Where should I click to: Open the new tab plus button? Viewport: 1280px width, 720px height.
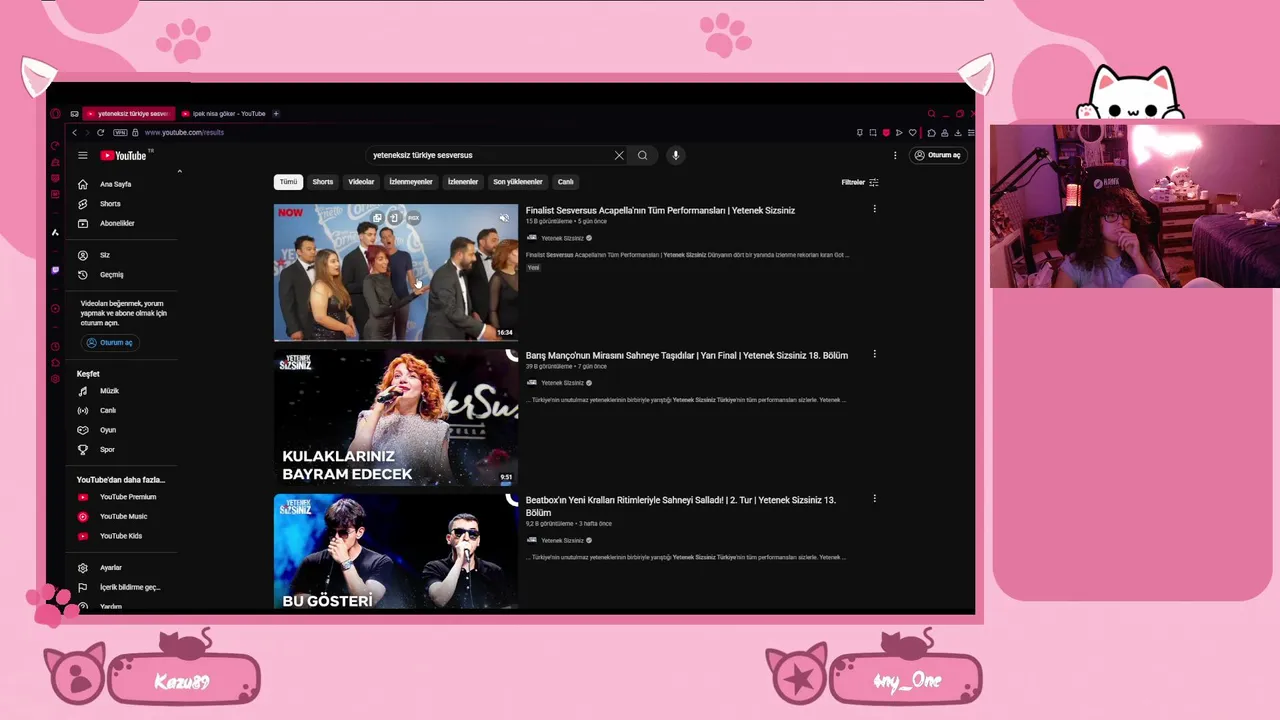(276, 114)
